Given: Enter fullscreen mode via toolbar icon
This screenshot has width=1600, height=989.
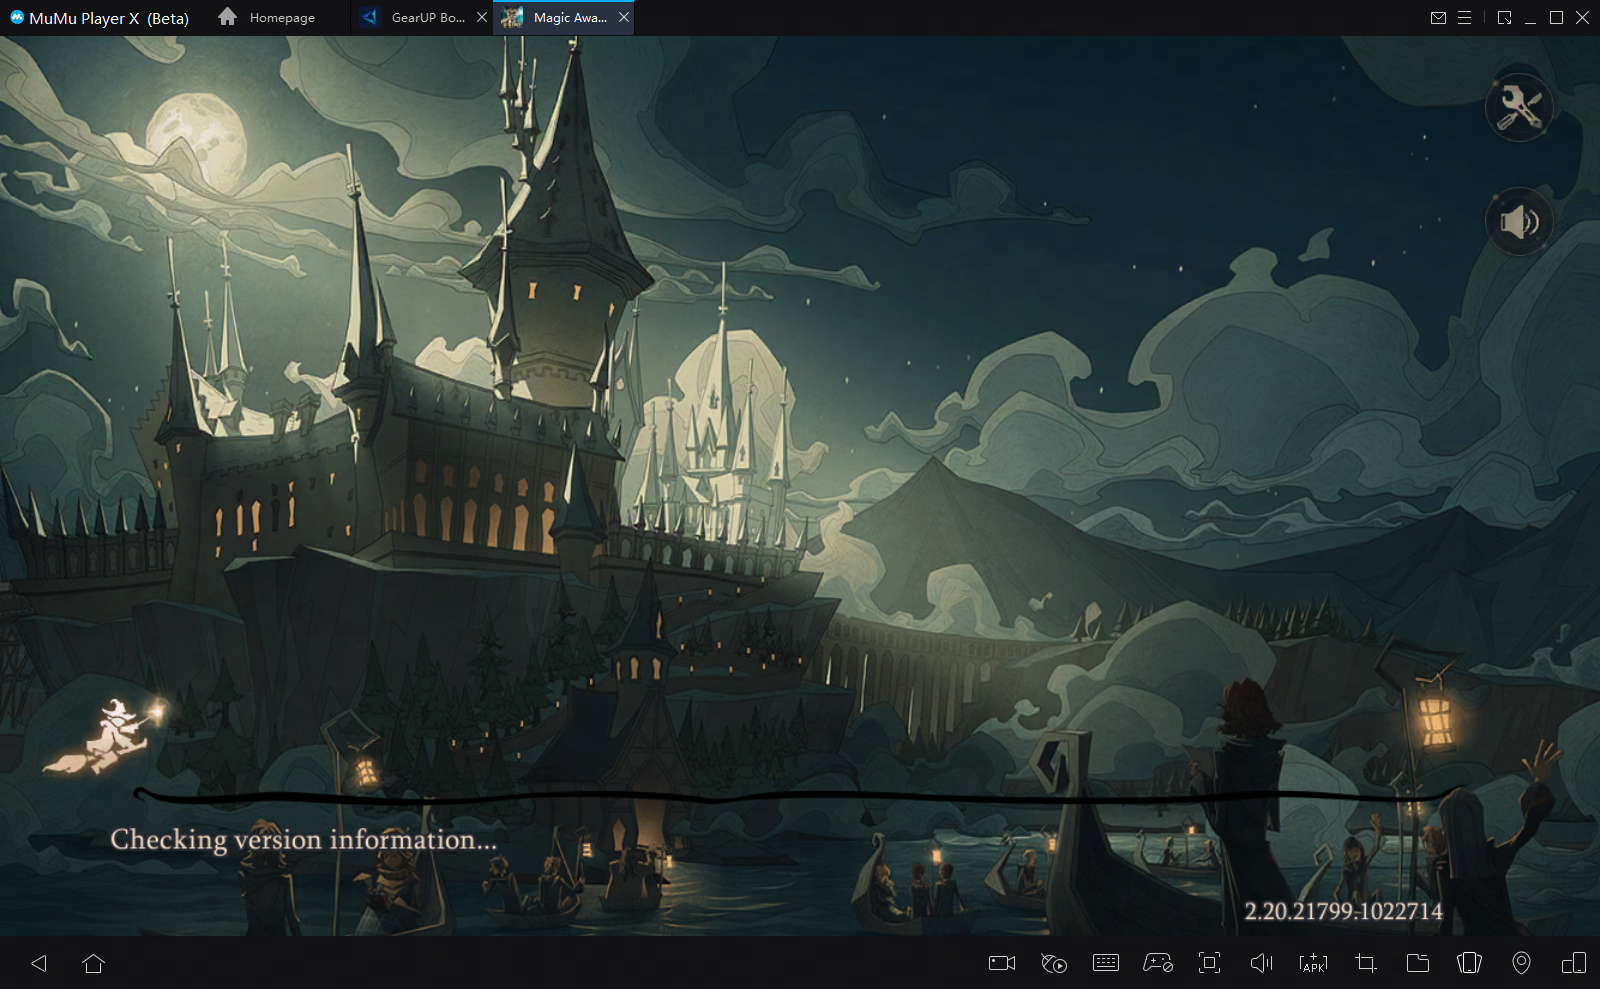Looking at the screenshot, I should point(1210,963).
